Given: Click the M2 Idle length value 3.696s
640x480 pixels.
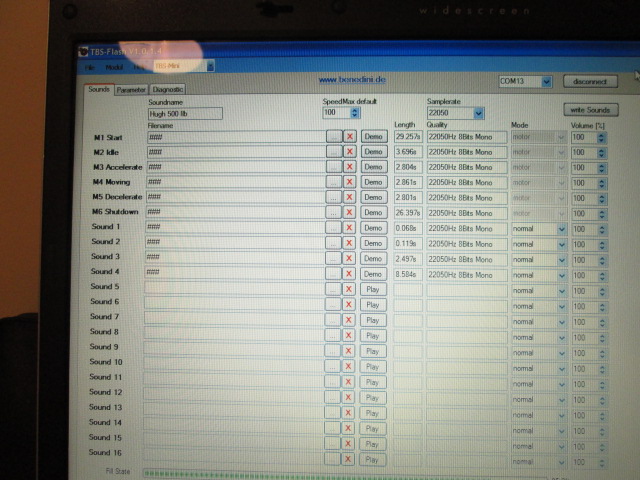Looking at the screenshot, I should tap(408, 152).
